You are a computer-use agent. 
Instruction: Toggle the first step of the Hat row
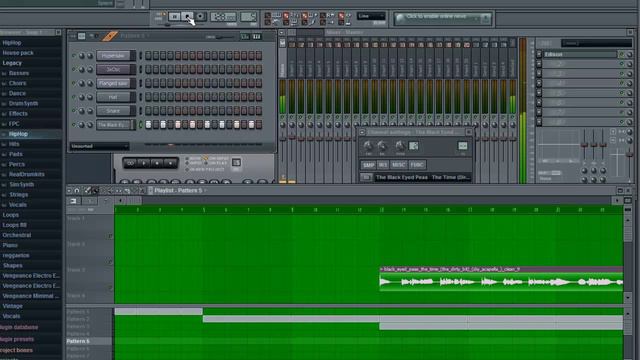tap(148, 97)
